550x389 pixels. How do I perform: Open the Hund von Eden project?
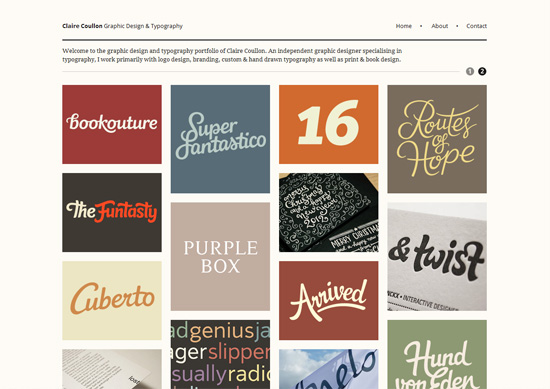(437, 354)
